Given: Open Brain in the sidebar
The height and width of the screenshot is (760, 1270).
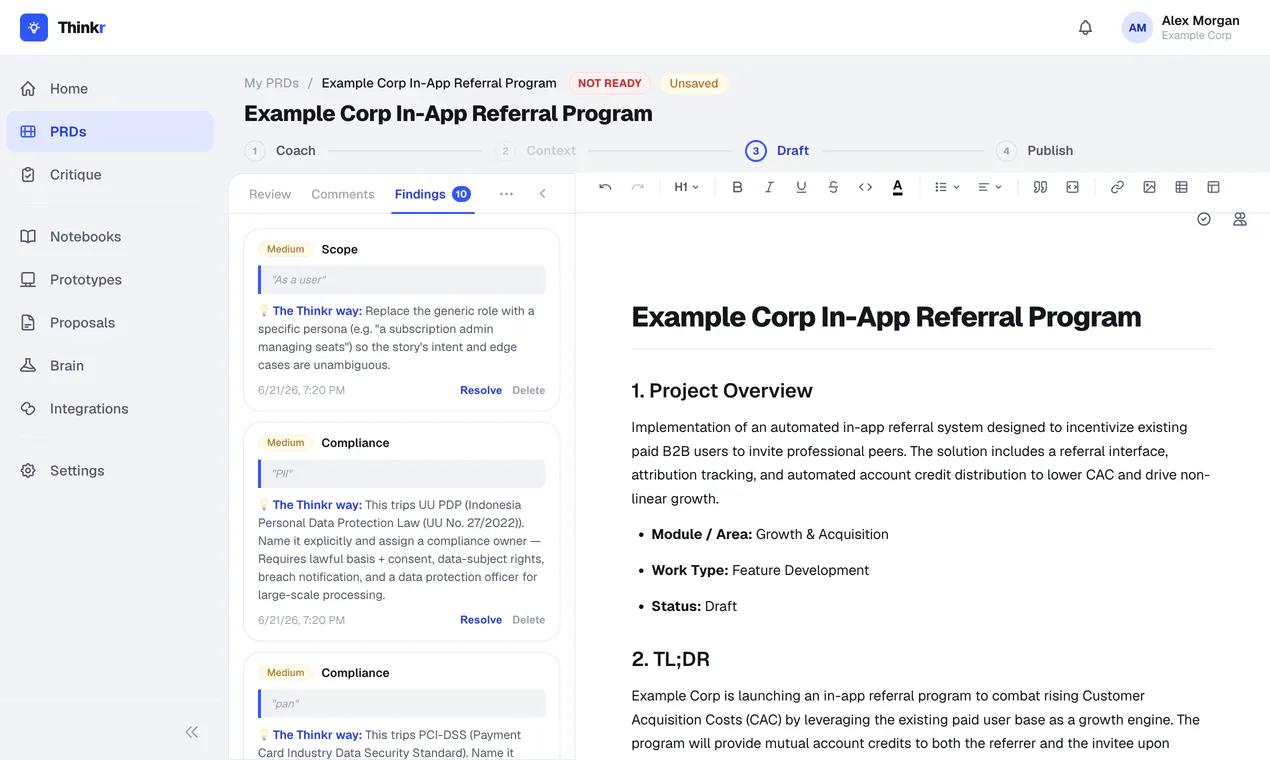Looking at the screenshot, I should point(110,365).
